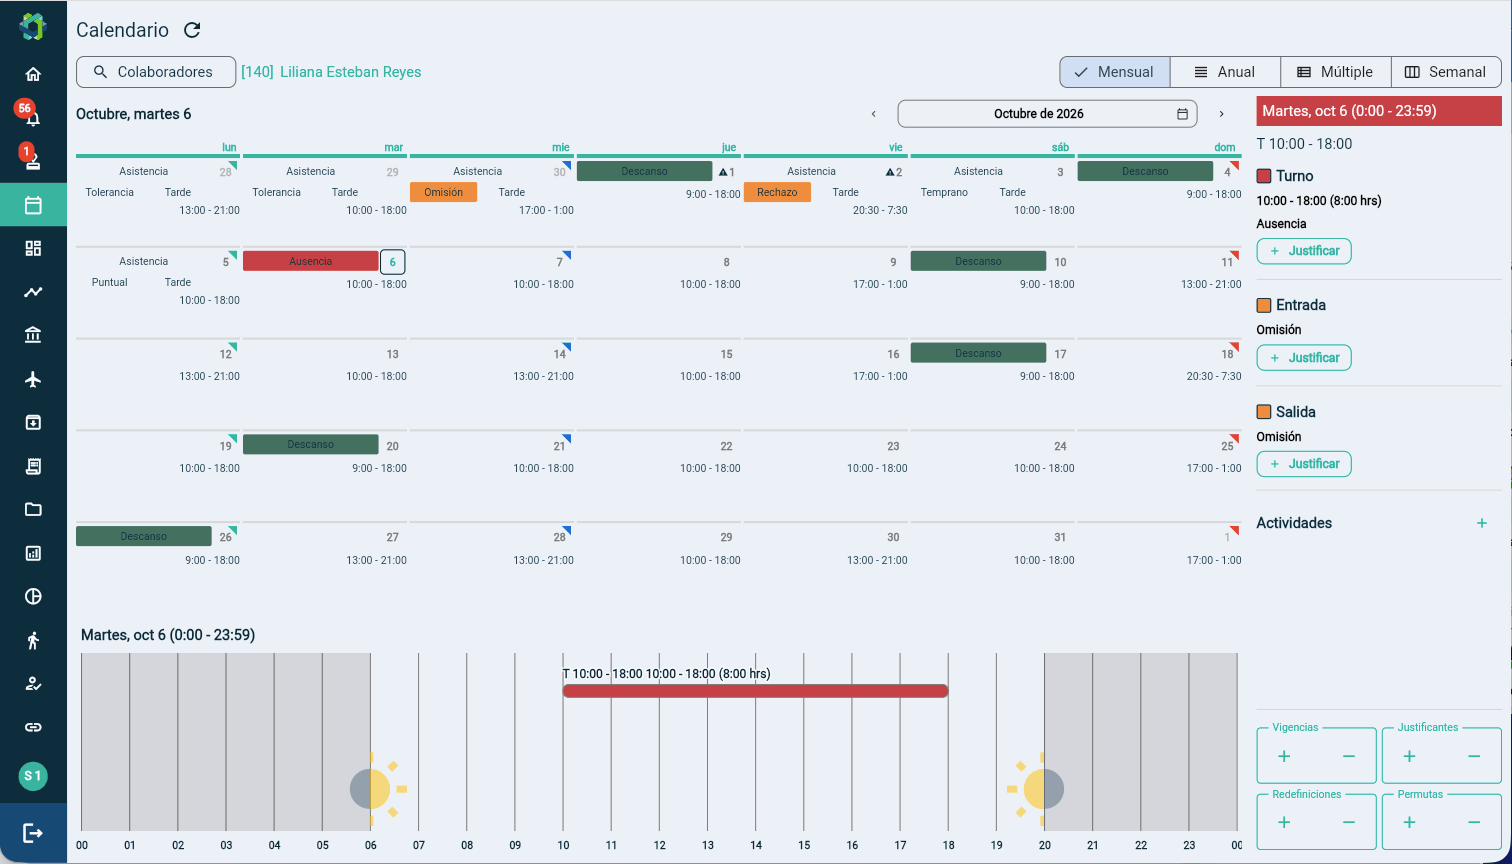Open the receipt document icon in the sidebar

pos(33,466)
